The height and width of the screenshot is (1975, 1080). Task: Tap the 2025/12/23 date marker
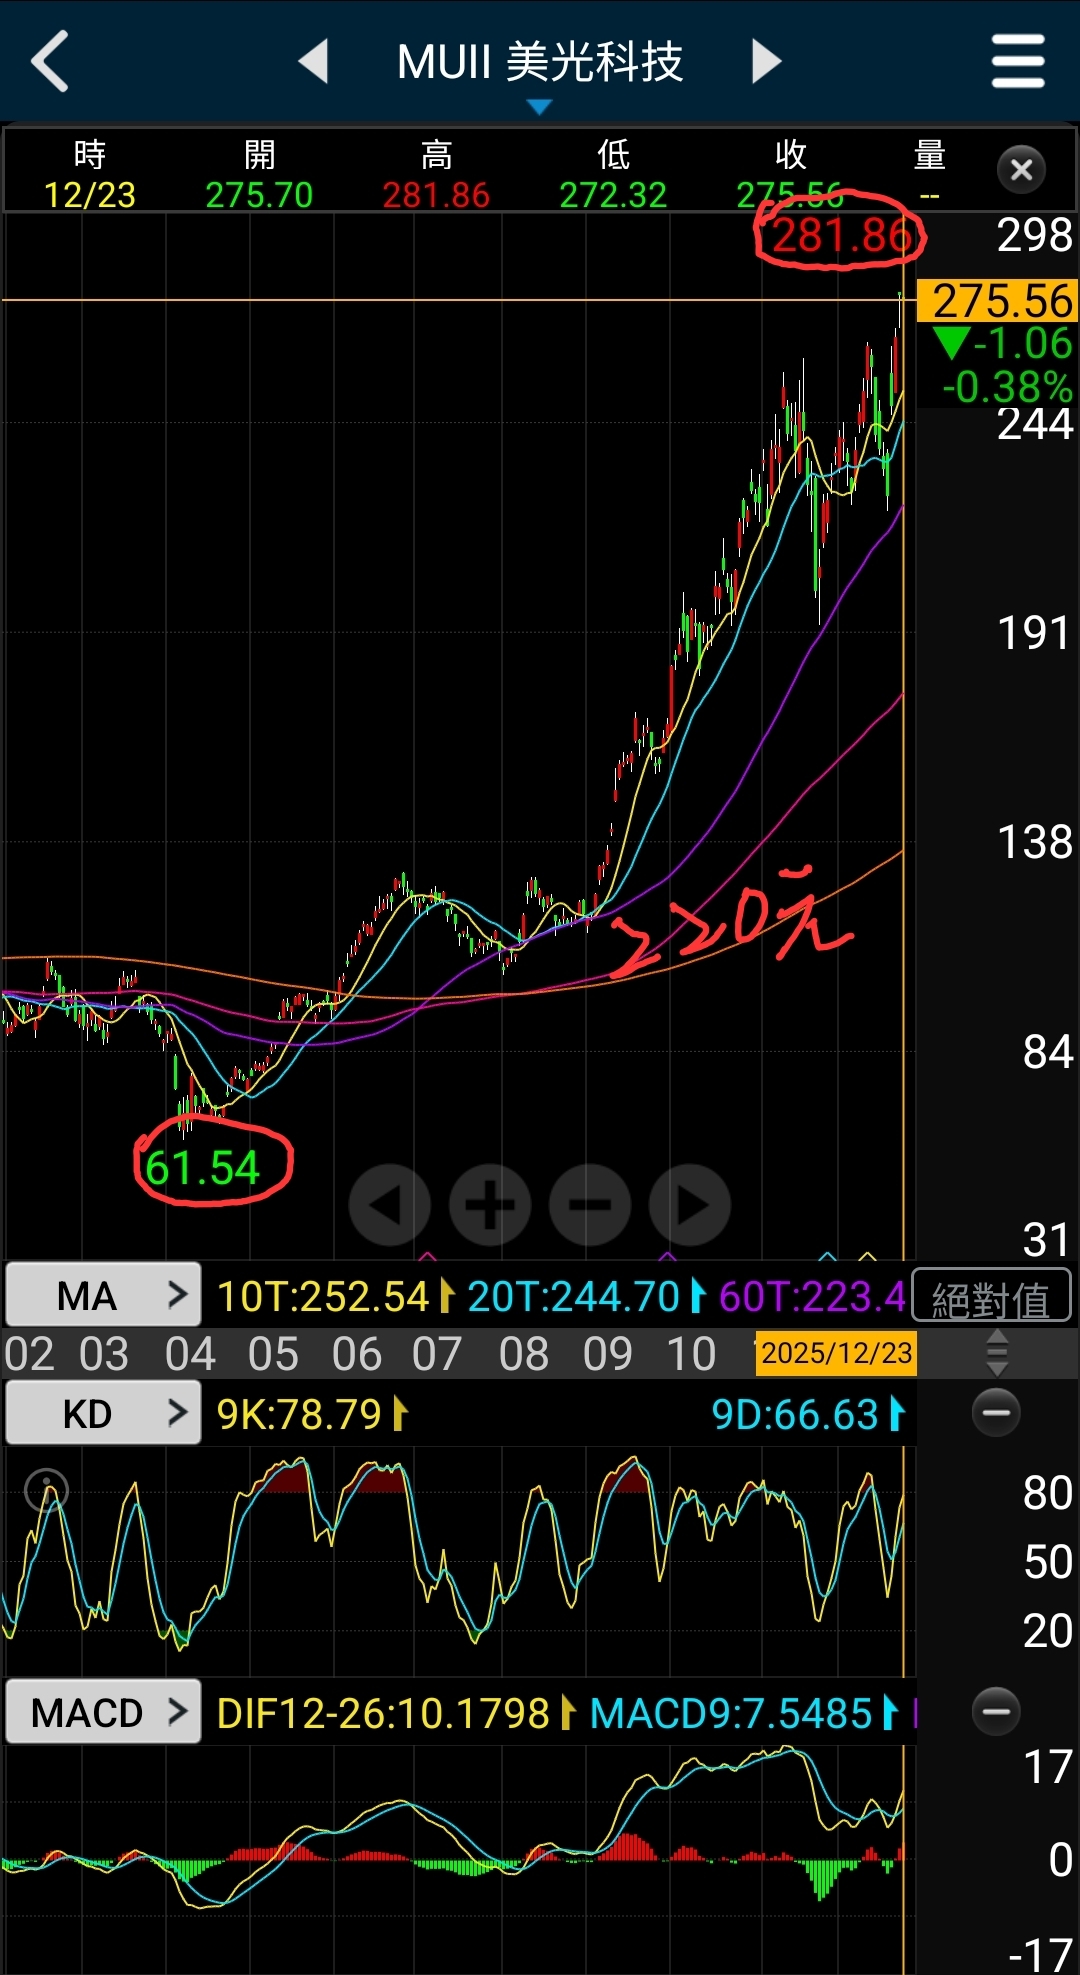836,1353
